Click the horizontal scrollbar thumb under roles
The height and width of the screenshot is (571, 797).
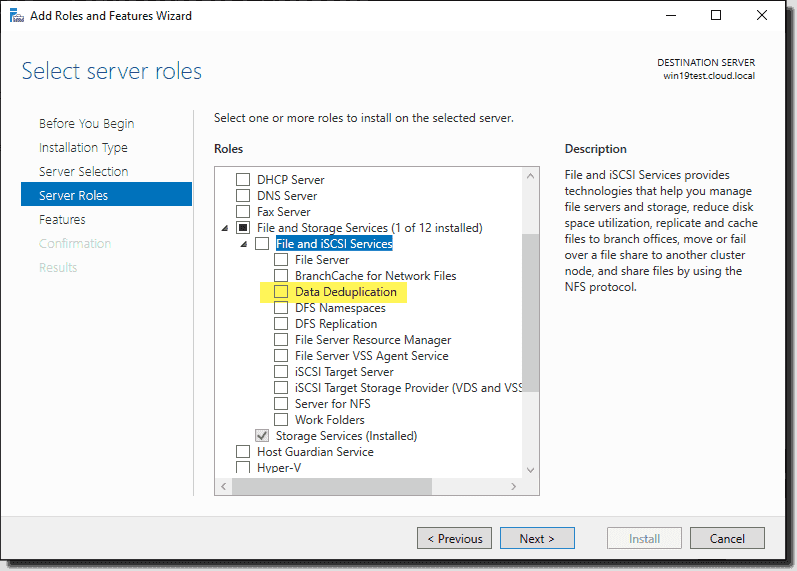332,487
